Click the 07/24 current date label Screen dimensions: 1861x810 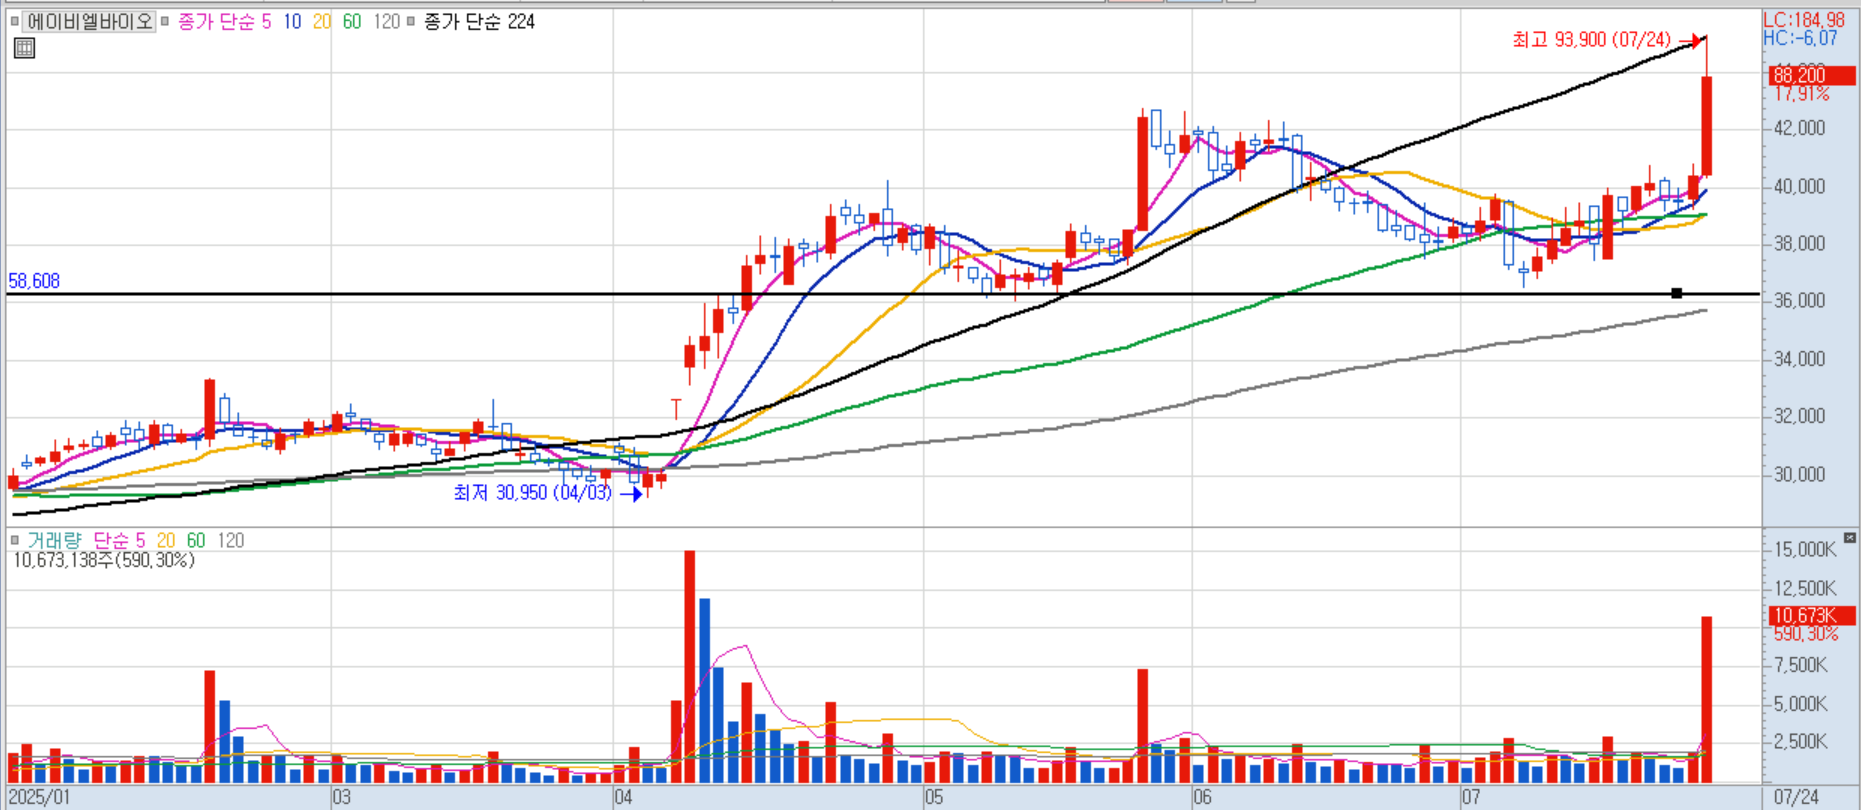[x=1796, y=797]
